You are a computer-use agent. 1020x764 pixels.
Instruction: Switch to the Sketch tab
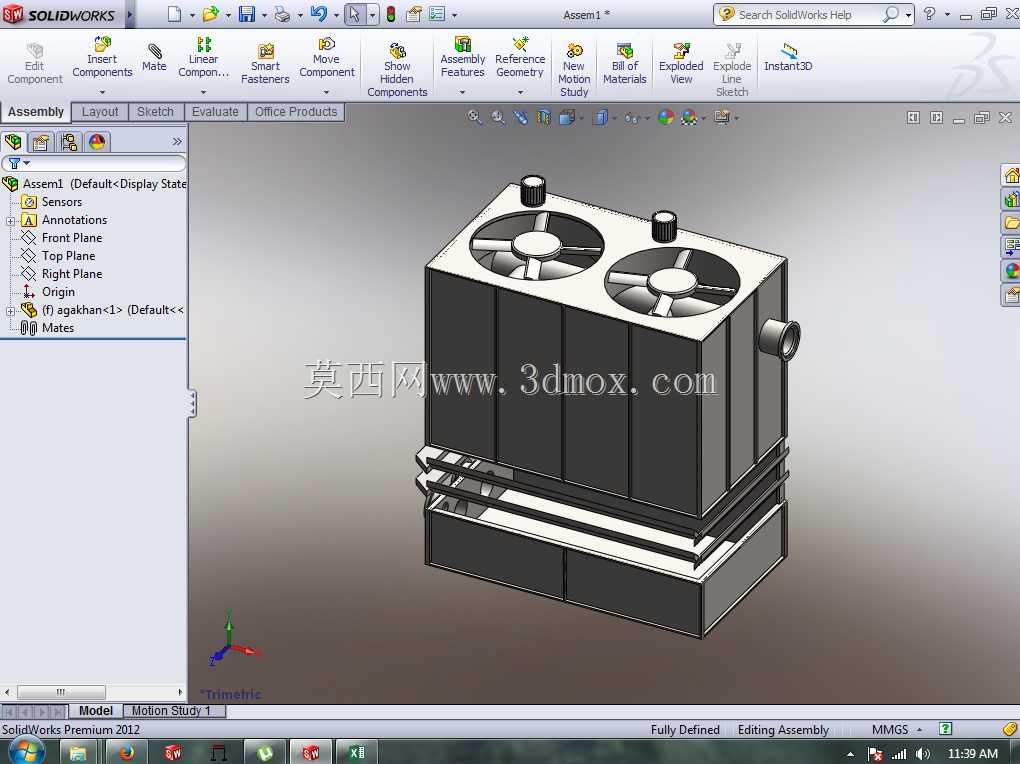pyautogui.click(x=155, y=112)
